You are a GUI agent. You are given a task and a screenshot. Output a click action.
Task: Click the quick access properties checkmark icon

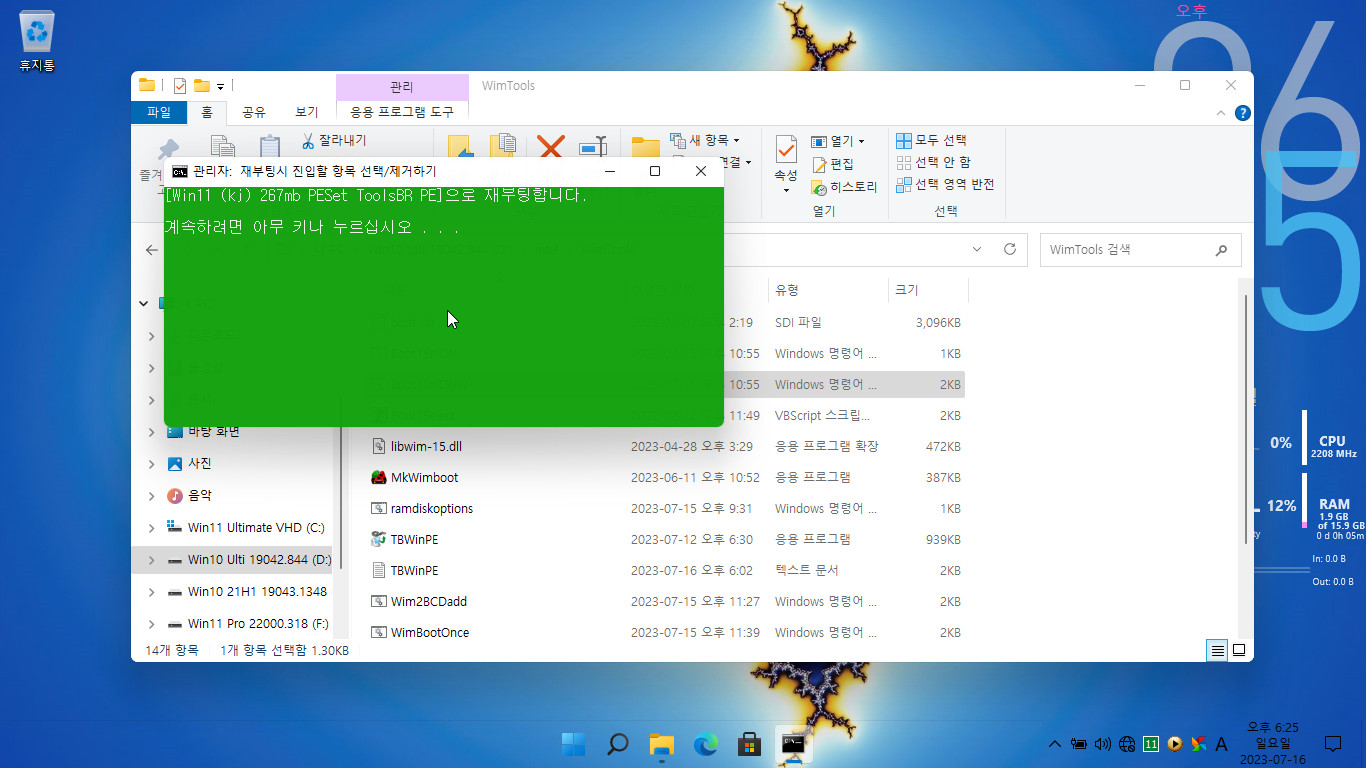point(180,85)
